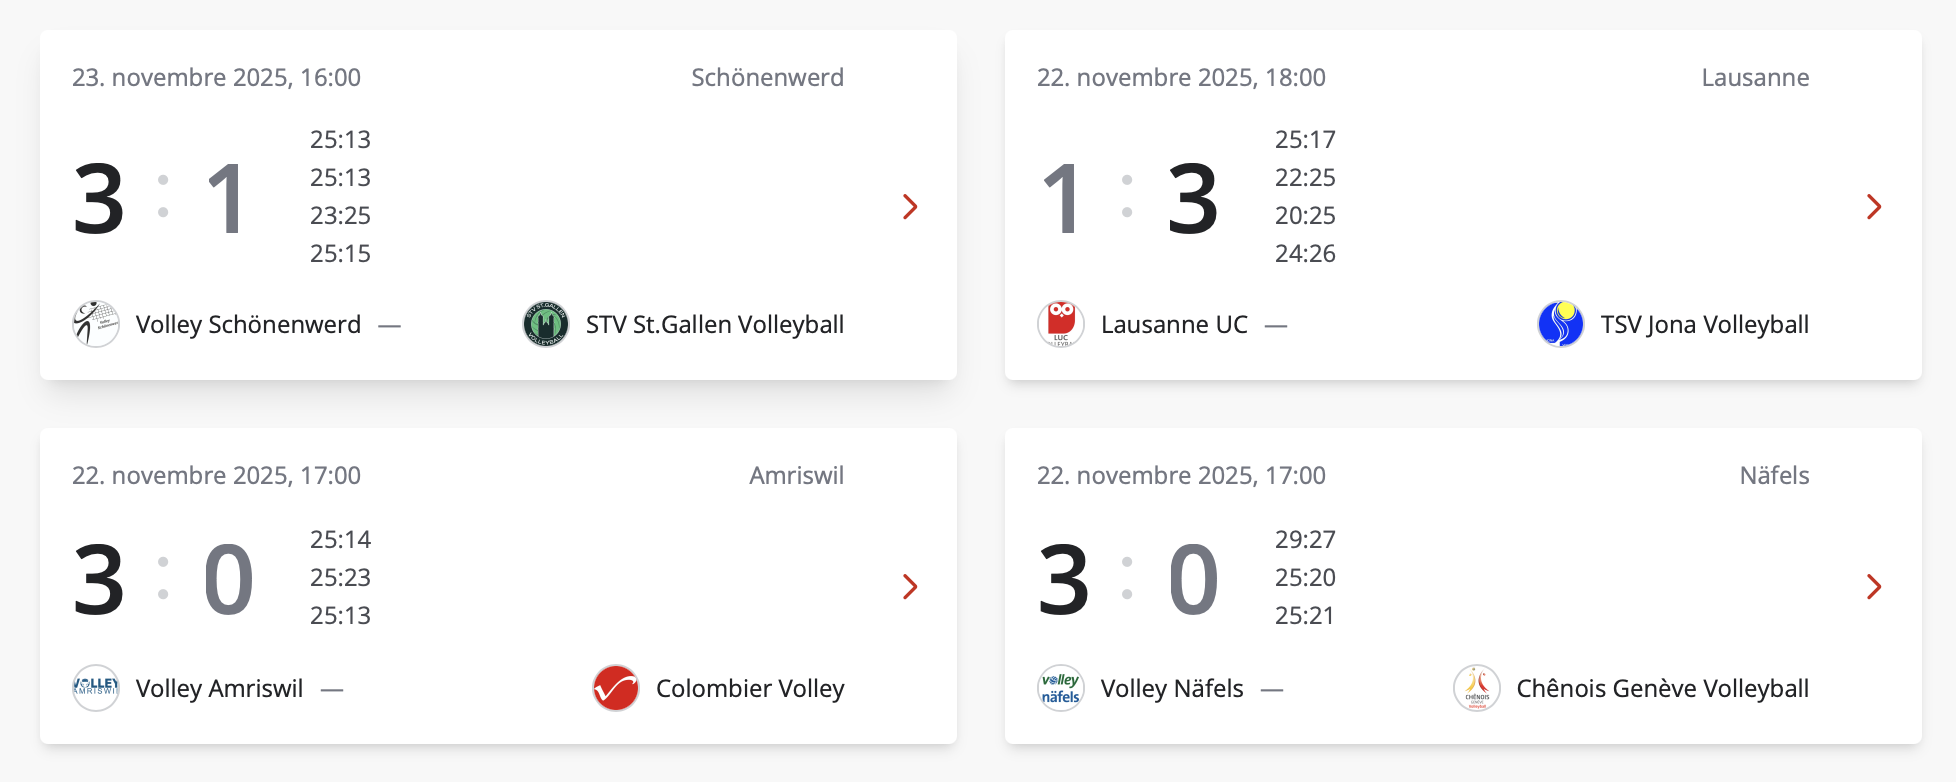This screenshot has width=1956, height=782.
Task: Open the Näfels match details chevron
Action: pos(1874,587)
